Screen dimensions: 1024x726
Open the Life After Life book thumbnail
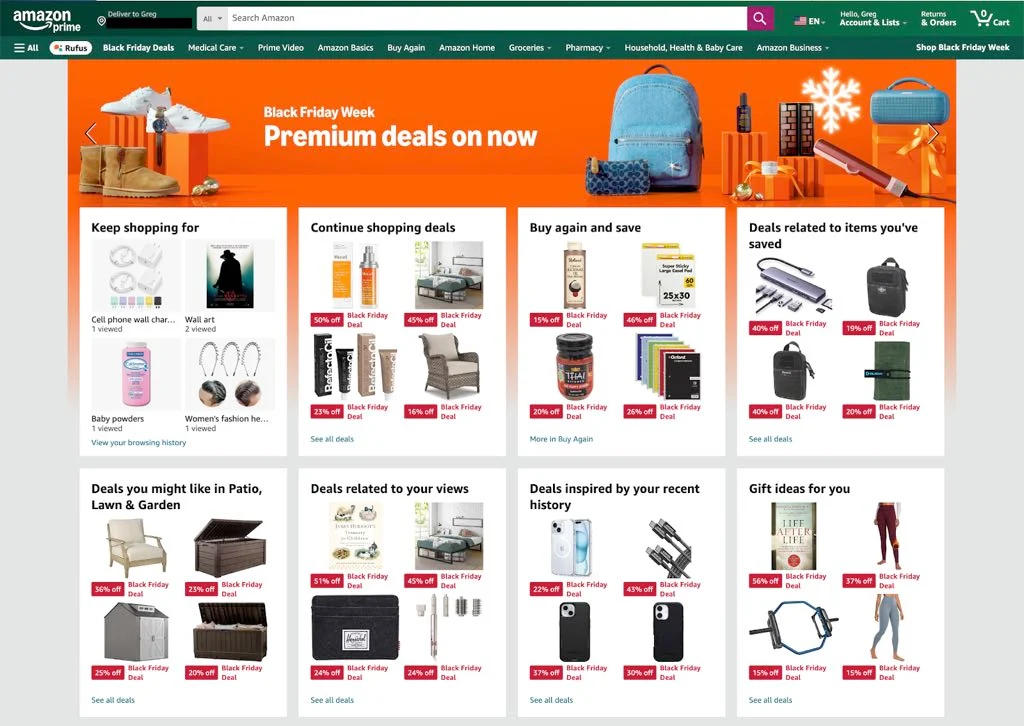(x=793, y=536)
